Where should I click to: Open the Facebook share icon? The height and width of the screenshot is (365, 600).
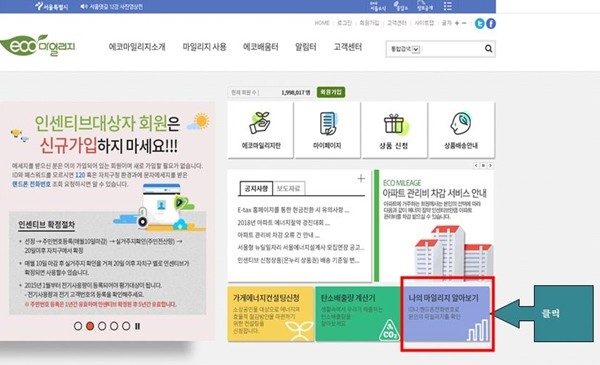pyautogui.click(x=491, y=24)
